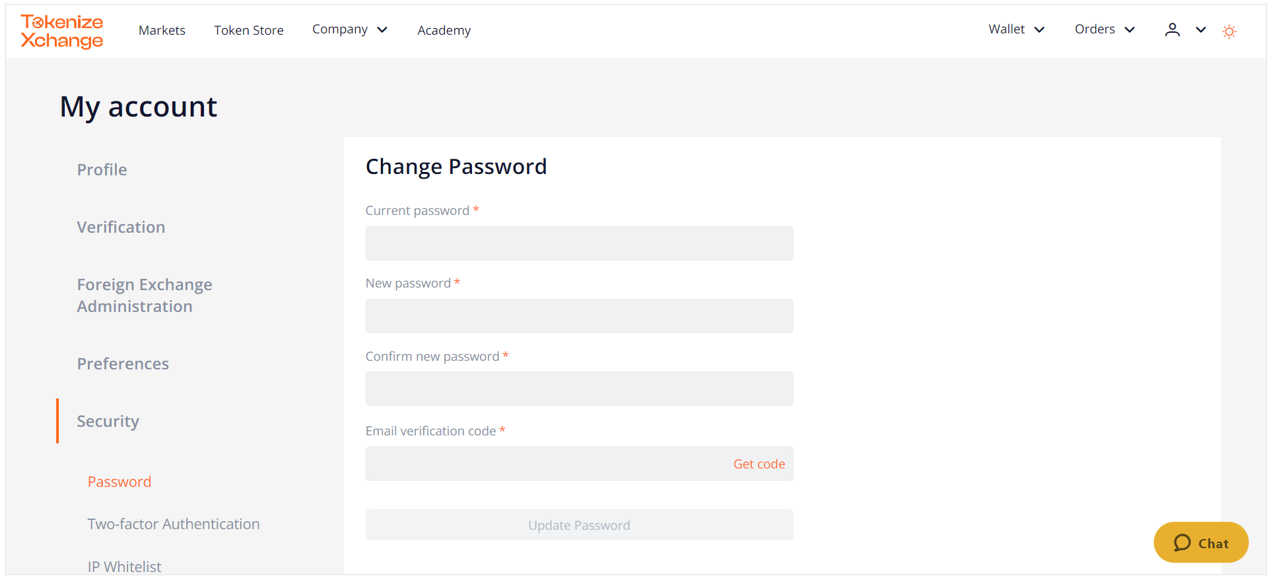Switch to the Preferences section
The height and width of the screenshot is (579, 1271).
click(123, 364)
